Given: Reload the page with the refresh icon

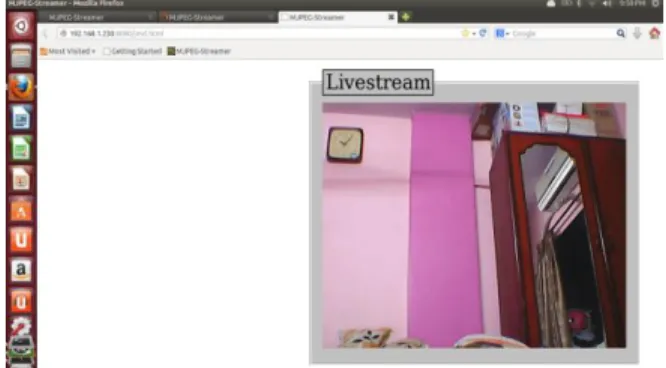Looking at the screenshot, I should click(x=483, y=33).
